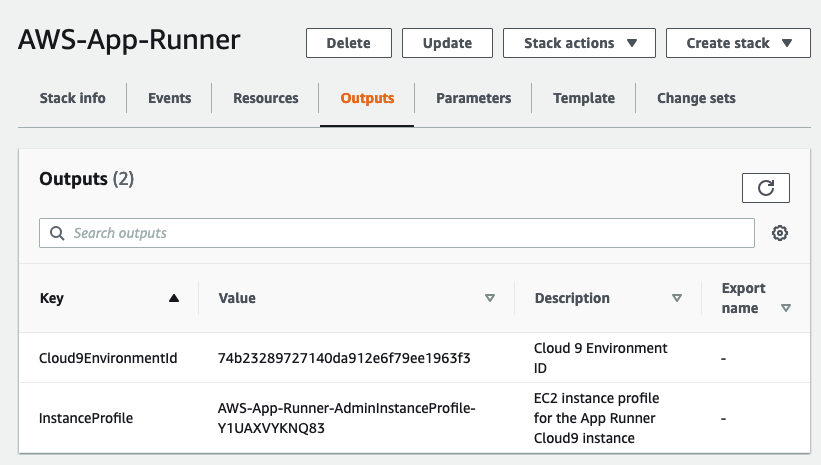Click the Key column header

[x=51, y=298]
